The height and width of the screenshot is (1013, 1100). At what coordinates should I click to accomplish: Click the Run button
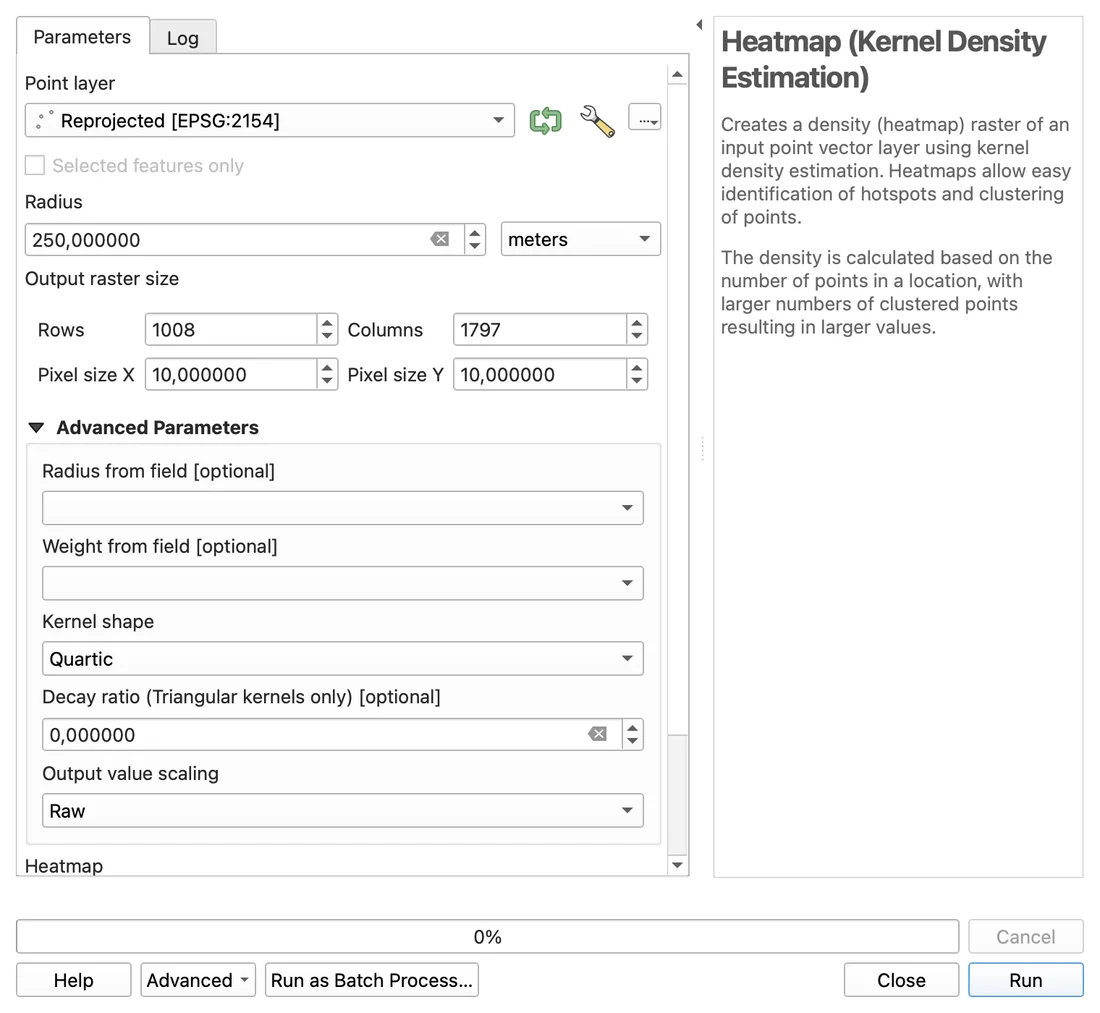pos(1026,980)
